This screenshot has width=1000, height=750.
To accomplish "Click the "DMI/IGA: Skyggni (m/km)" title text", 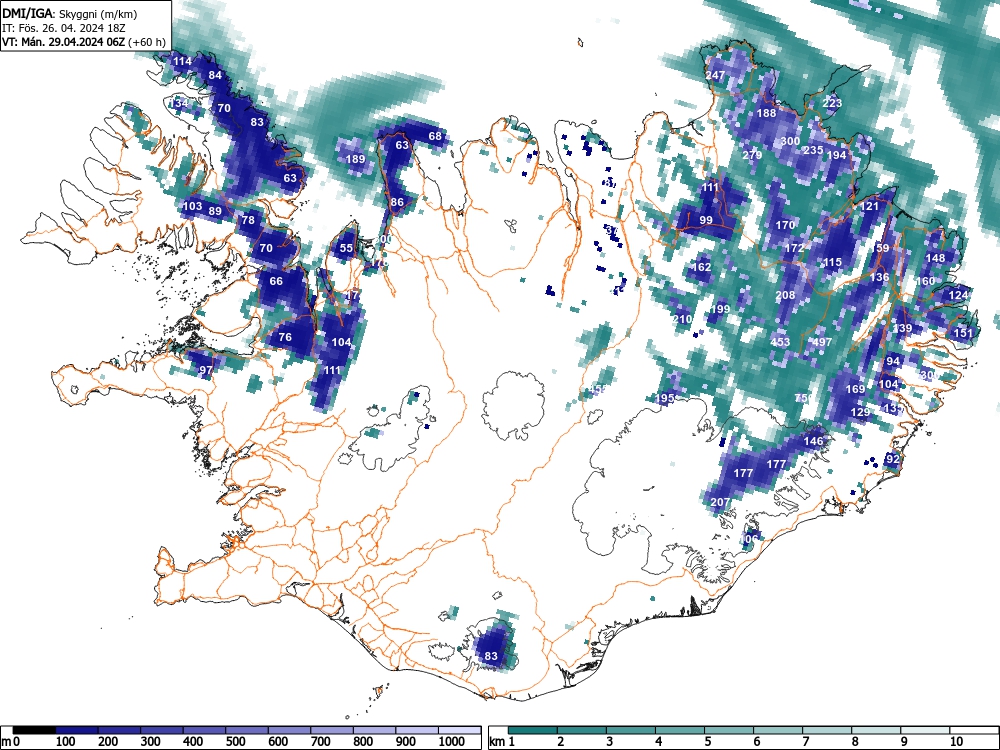I will coord(70,14).
